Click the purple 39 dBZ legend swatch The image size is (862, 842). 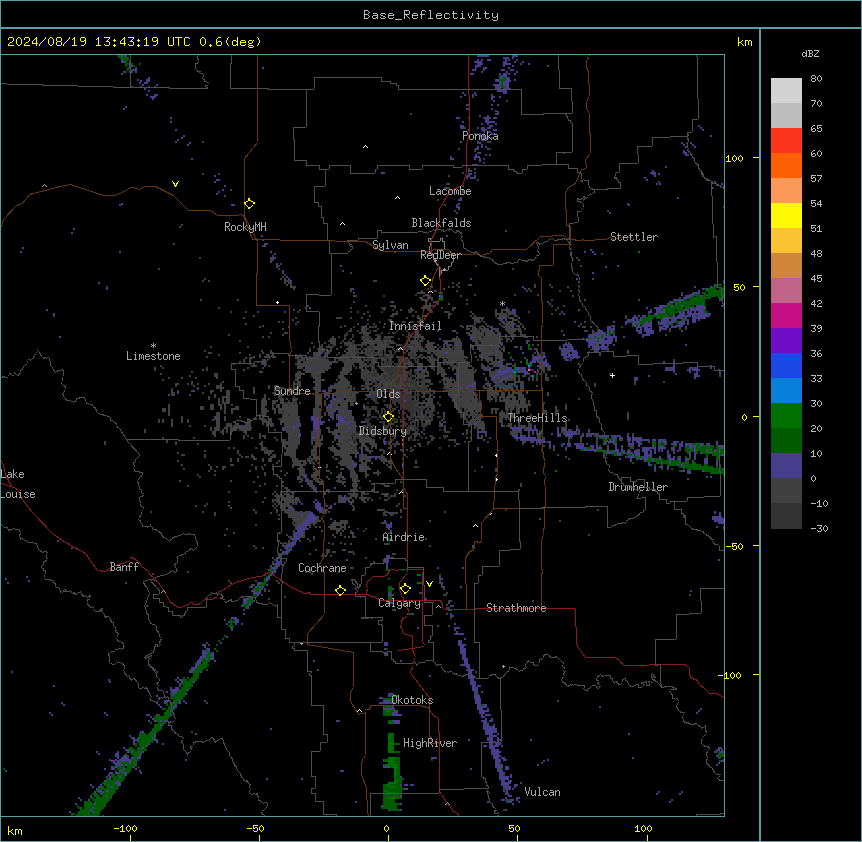click(786, 341)
